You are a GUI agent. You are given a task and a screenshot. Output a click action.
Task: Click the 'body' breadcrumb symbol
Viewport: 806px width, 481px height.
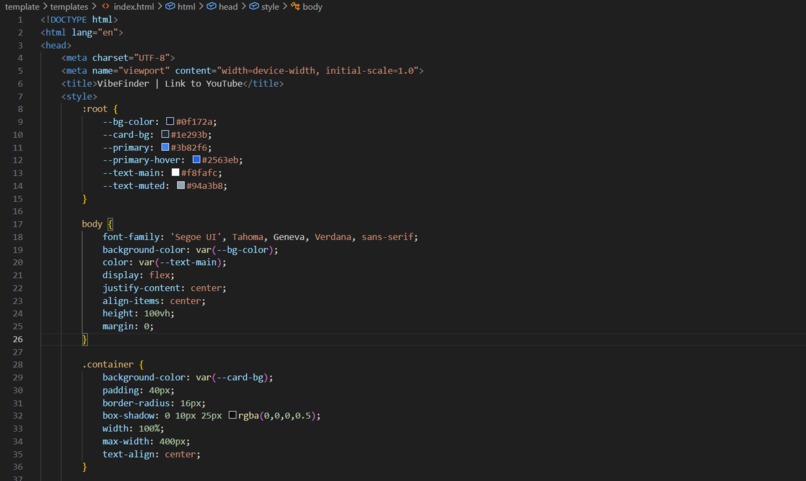click(312, 7)
